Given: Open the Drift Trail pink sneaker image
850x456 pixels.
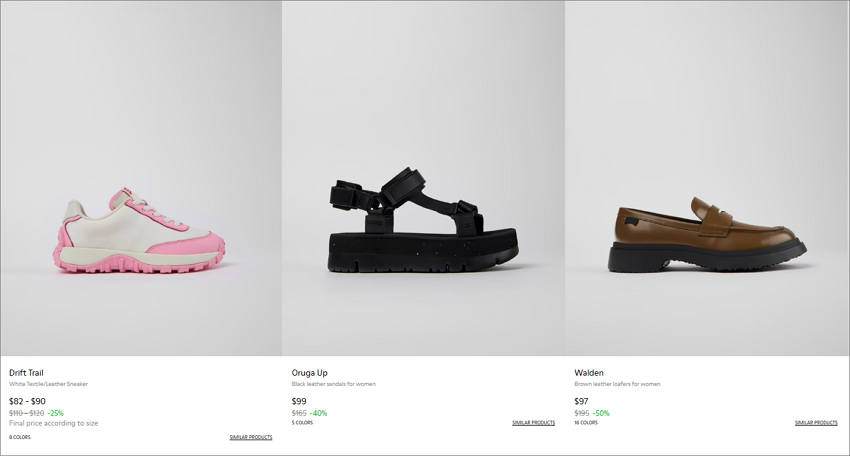Looking at the screenshot, I should [141, 178].
